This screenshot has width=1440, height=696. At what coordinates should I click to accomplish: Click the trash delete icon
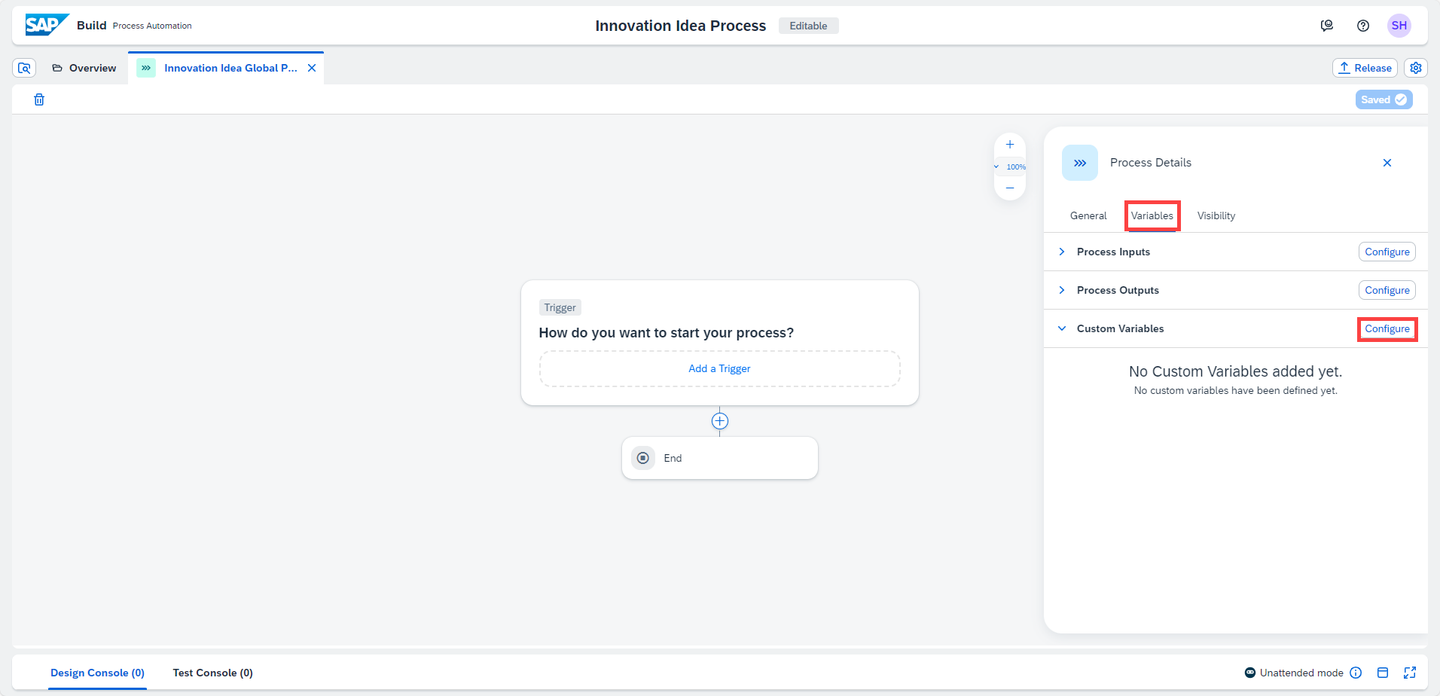(39, 99)
